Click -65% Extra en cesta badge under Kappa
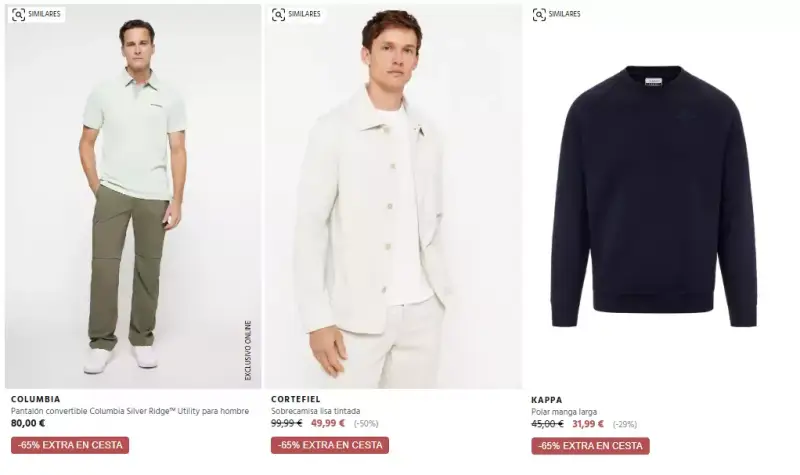800x475 pixels. click(590, 446)
